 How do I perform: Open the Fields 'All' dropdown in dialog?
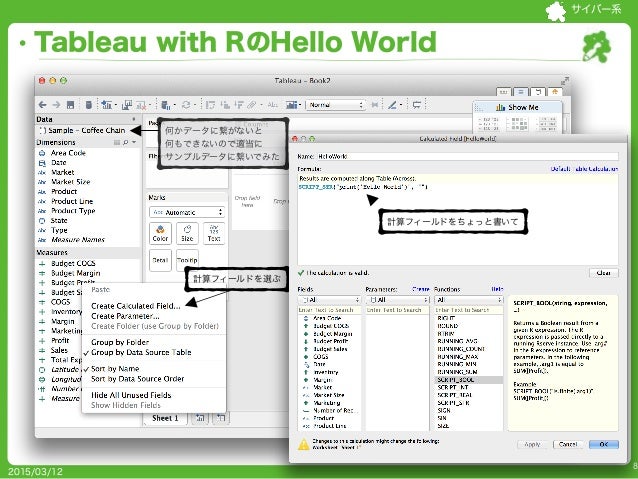[x=330, y=300]
